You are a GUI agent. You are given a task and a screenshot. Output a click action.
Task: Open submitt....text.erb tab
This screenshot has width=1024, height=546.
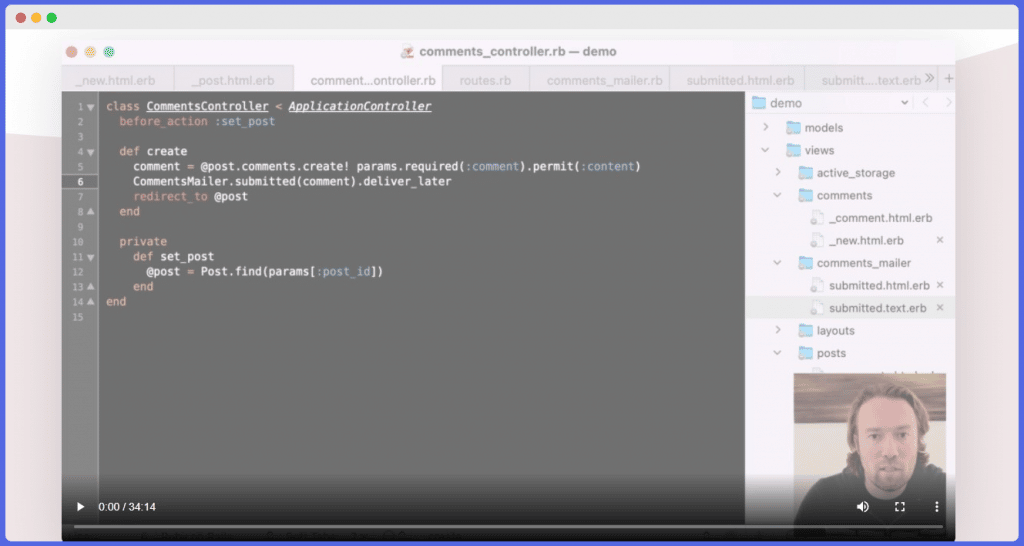click(x=871, y=80)
